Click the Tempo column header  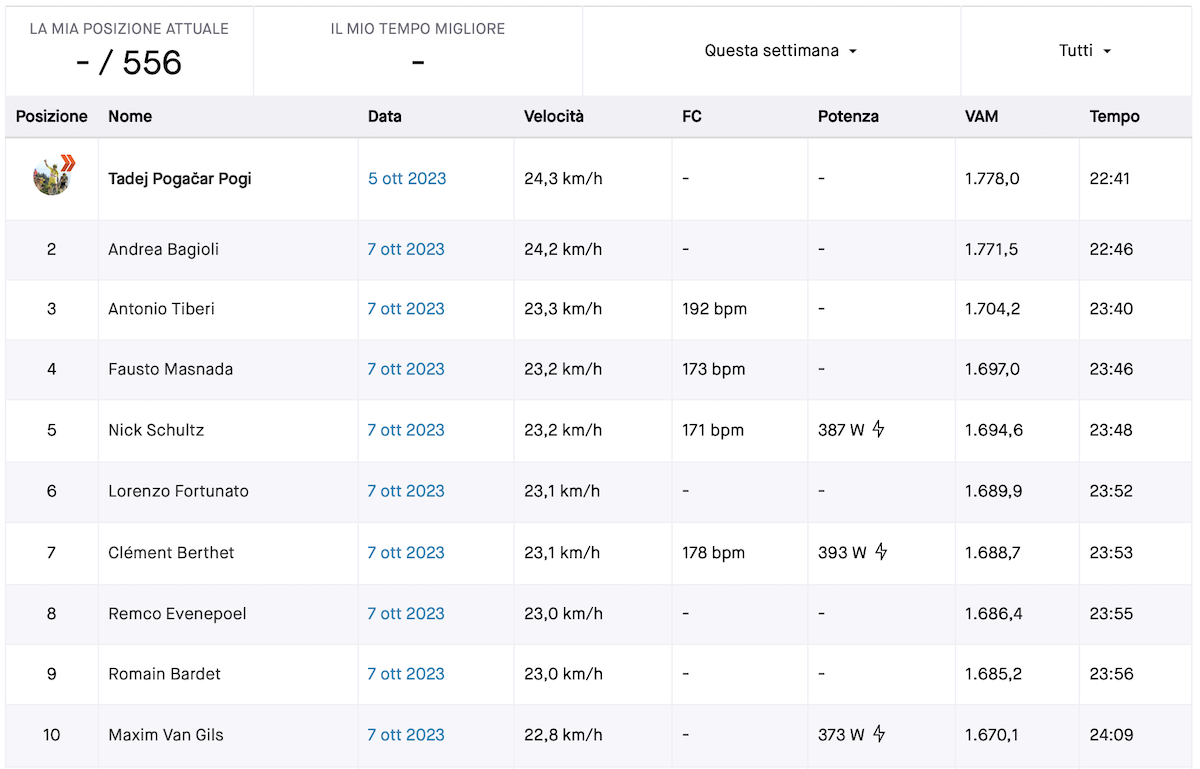point(1114,116)
